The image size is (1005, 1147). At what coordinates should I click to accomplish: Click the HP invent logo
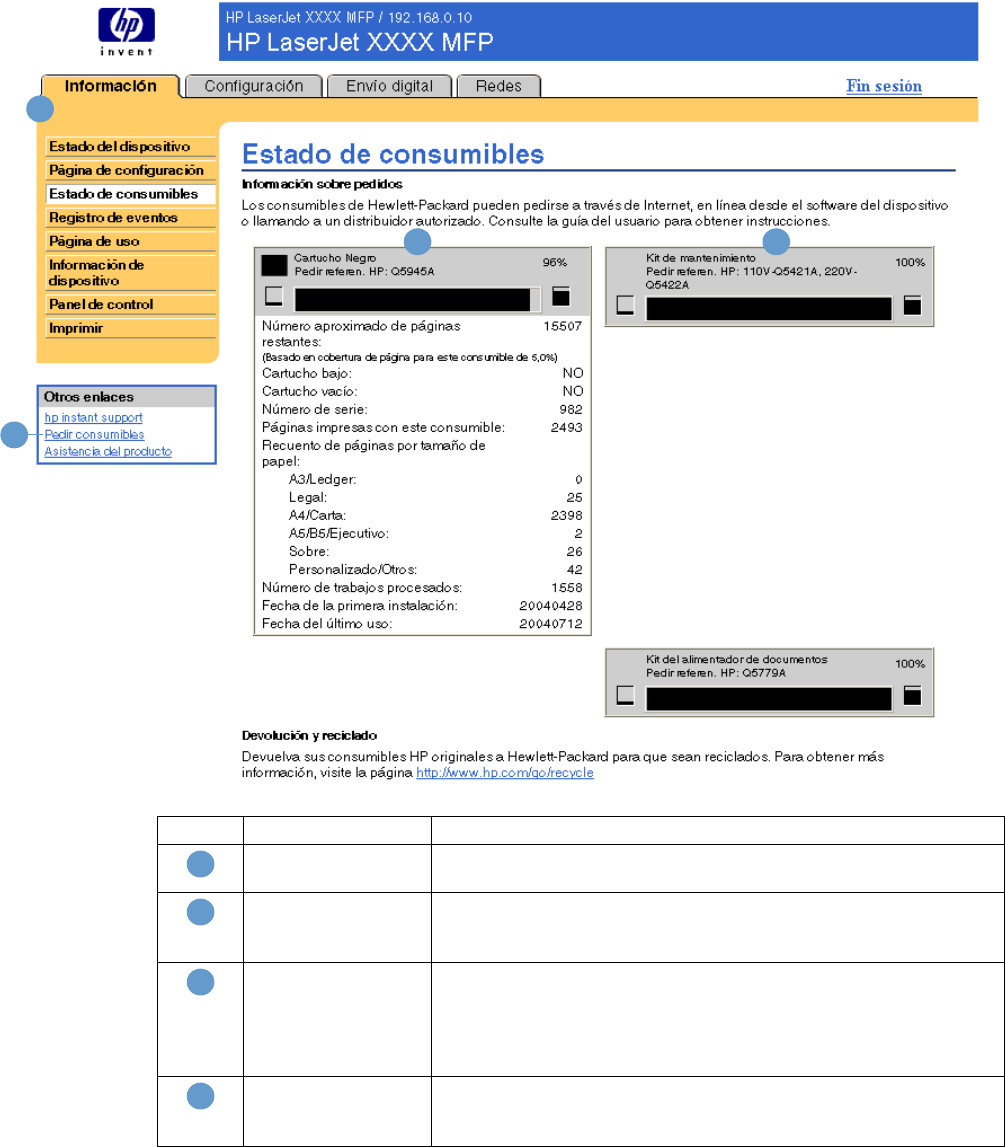[127, 31]
